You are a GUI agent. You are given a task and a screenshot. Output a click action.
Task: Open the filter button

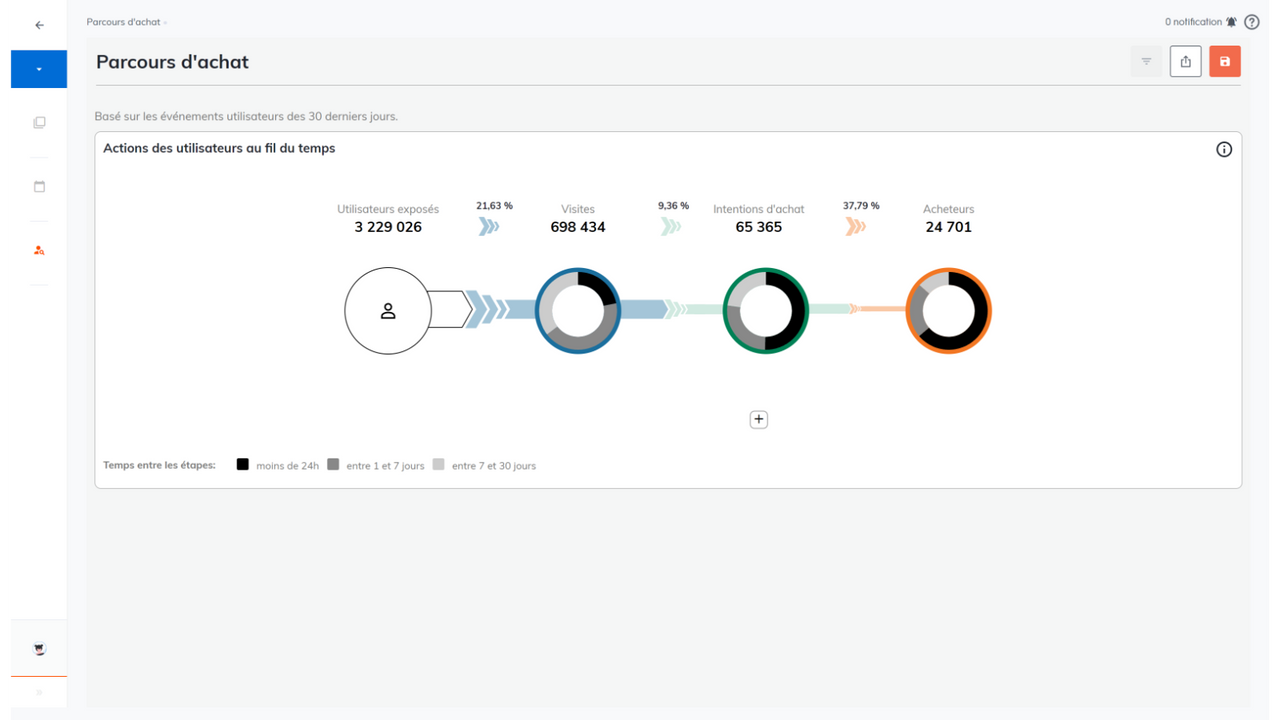point(1146,61)
